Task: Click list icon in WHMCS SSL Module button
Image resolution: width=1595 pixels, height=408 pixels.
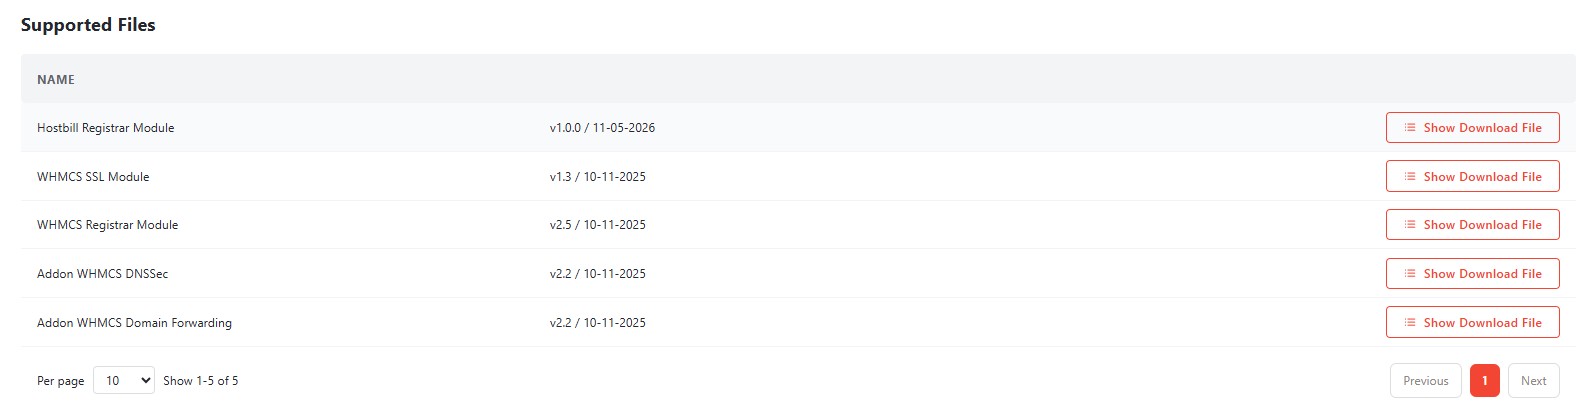Action: (1409, 177)
